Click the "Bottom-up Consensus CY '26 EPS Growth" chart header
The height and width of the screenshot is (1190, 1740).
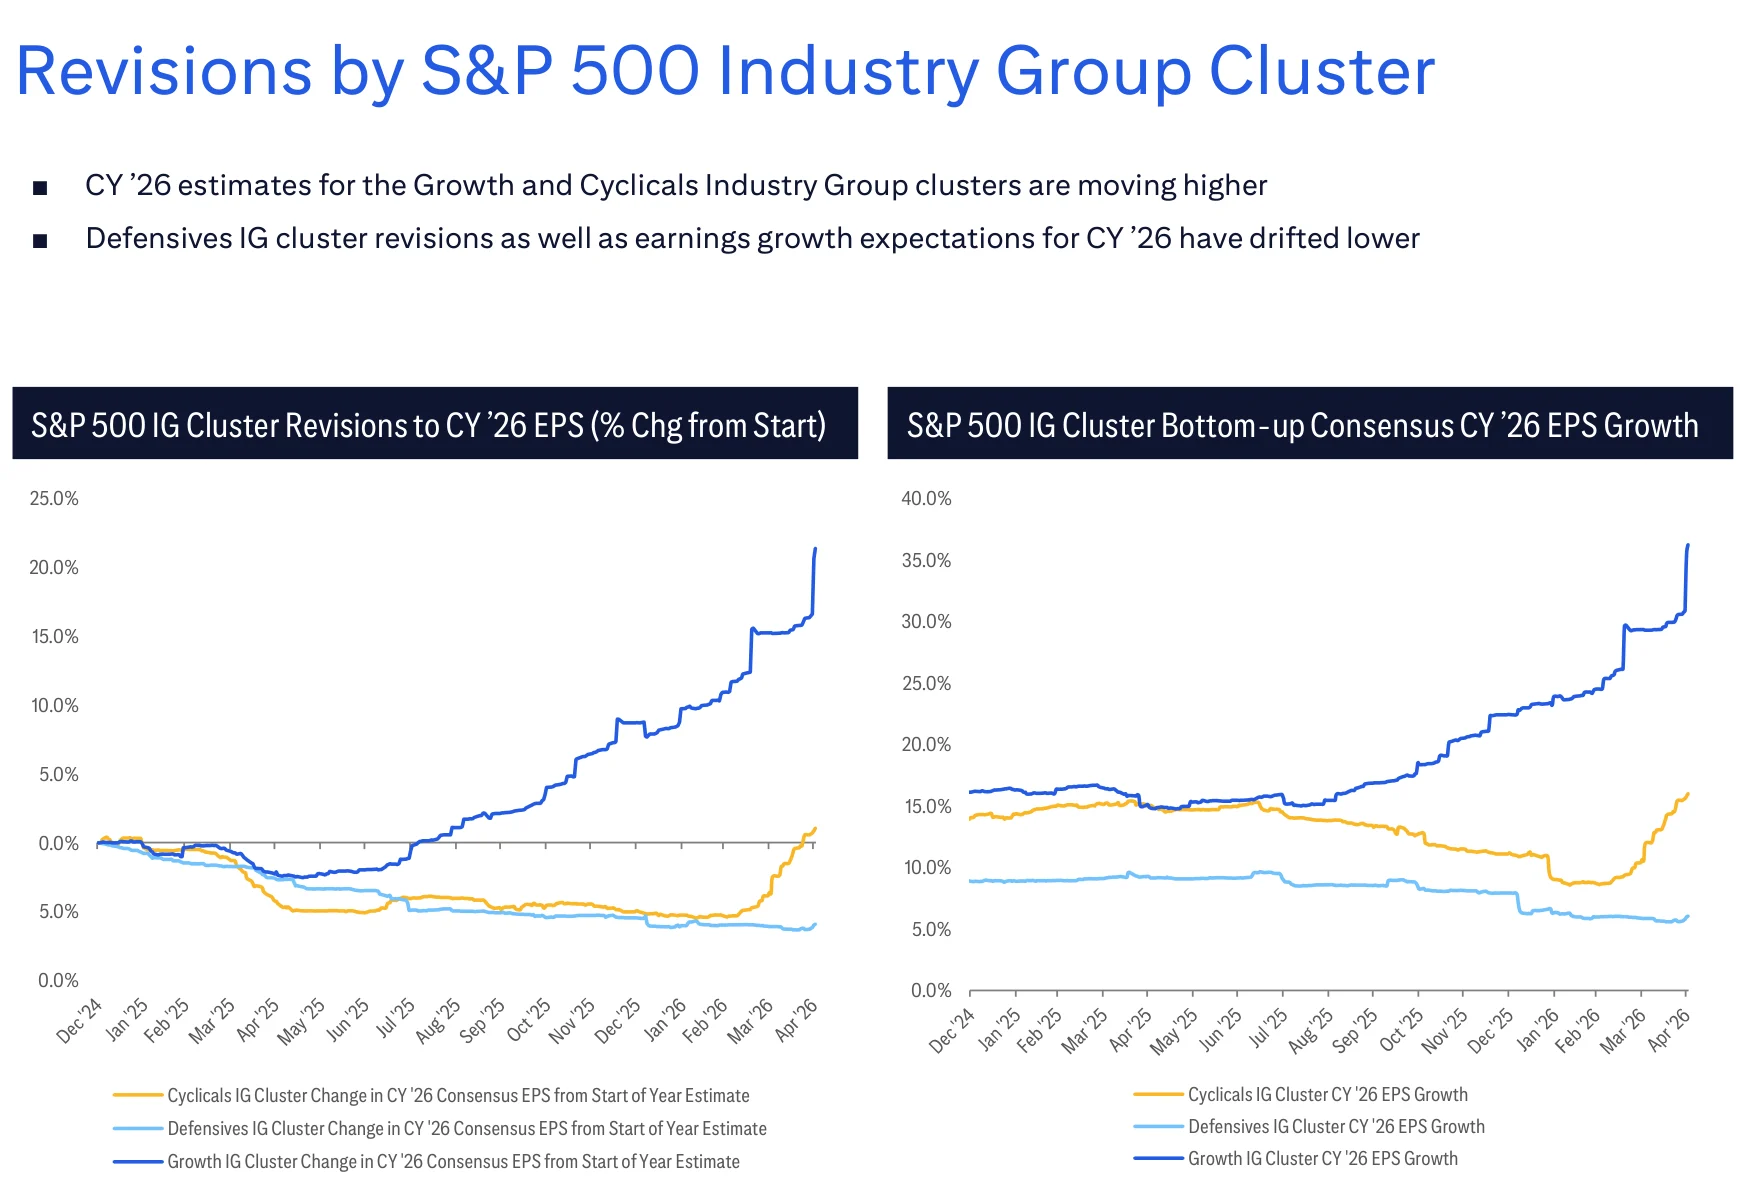[1310, 424]
